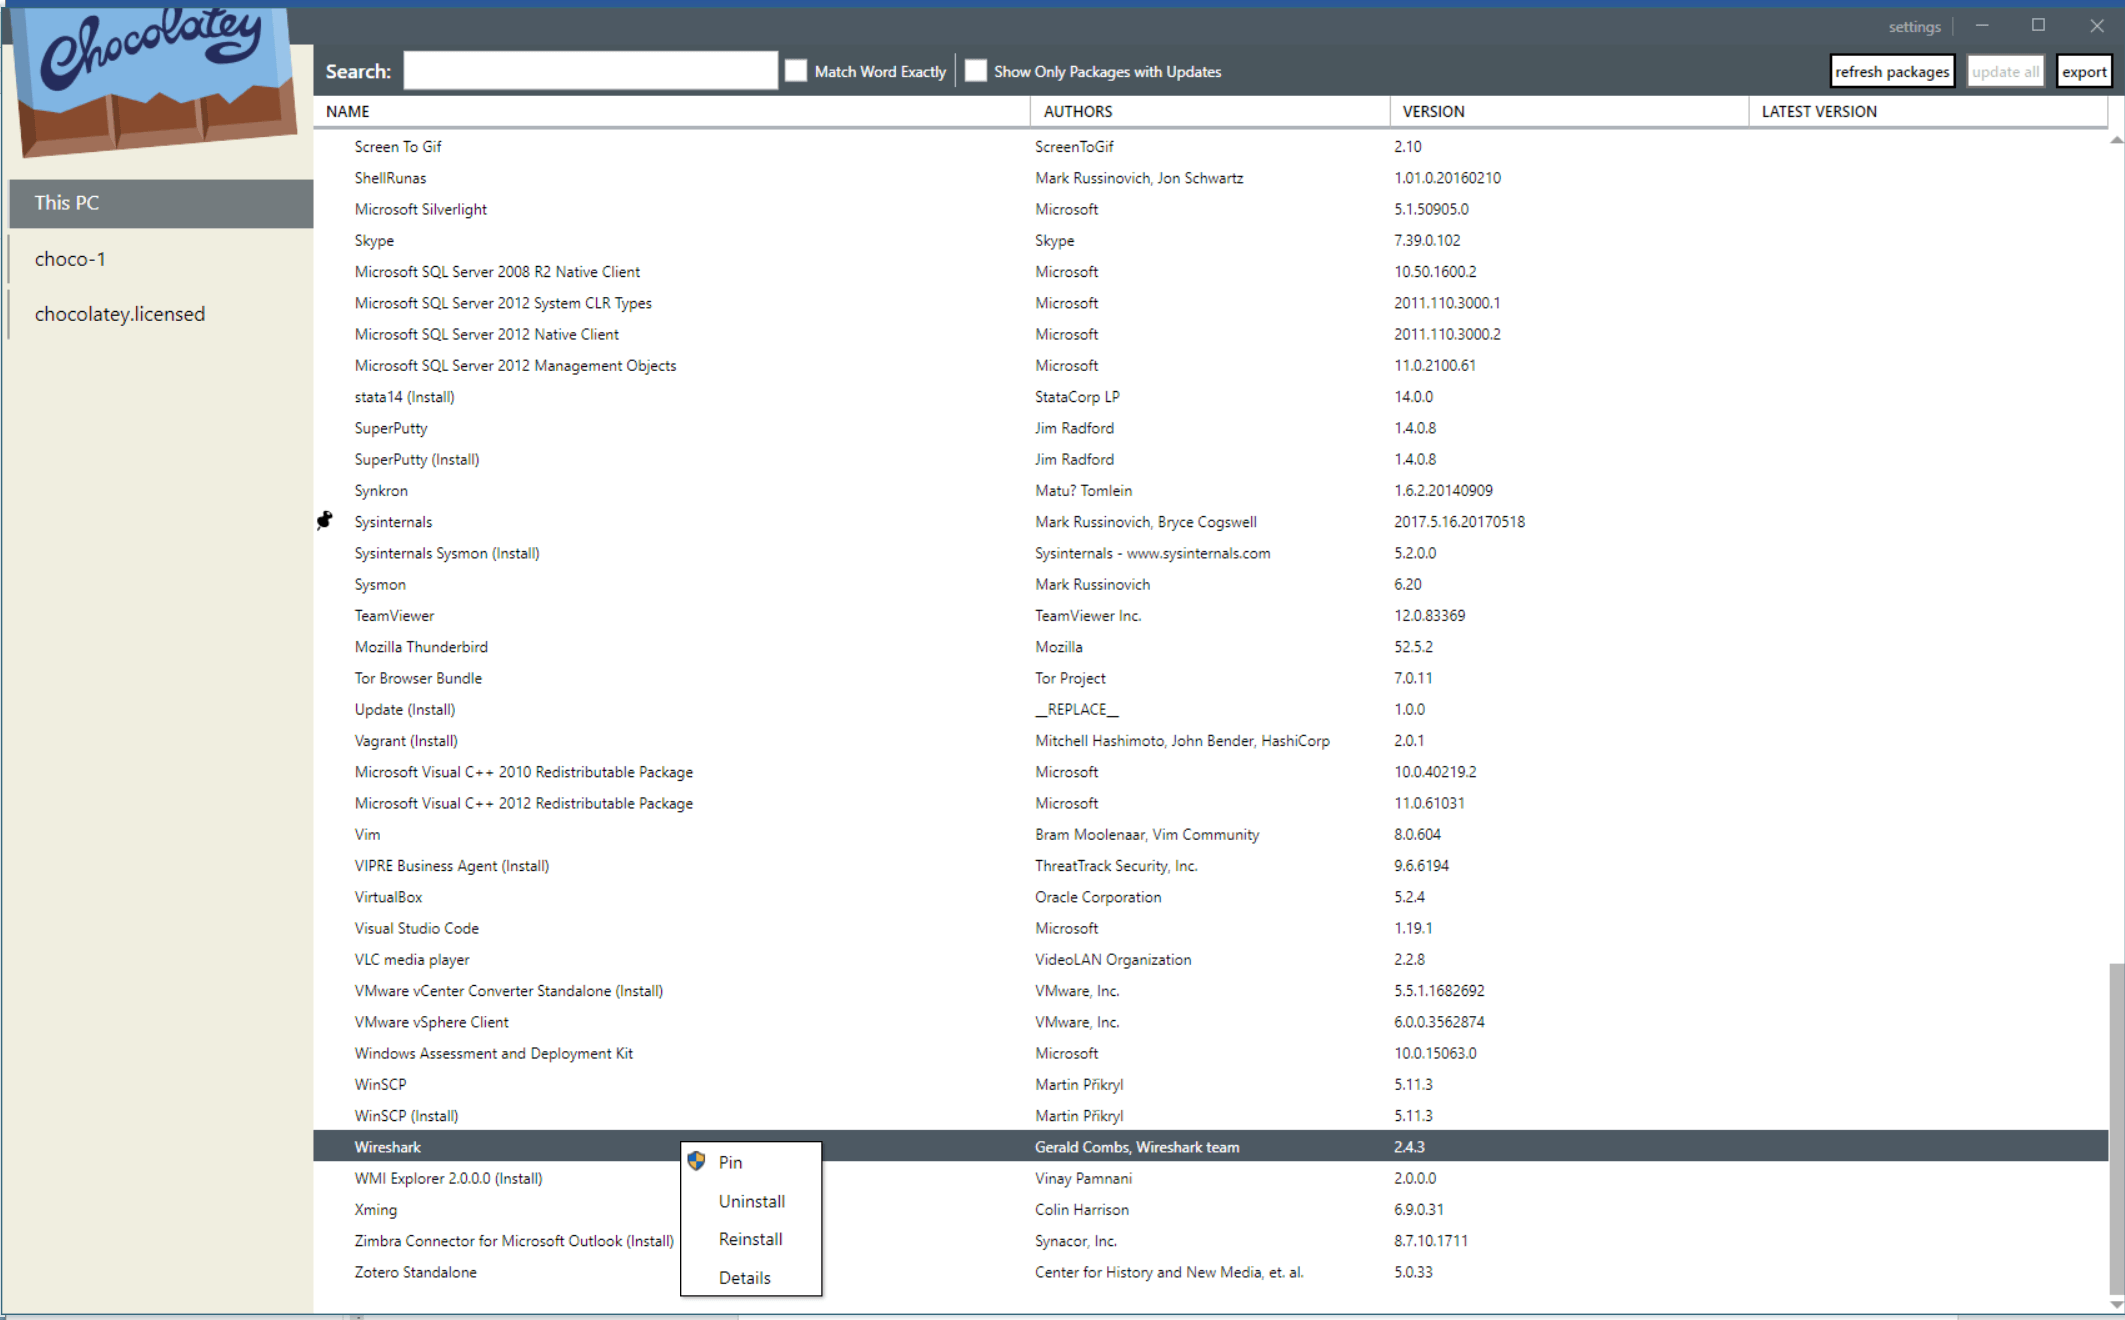Click the scrollbar up arrow
The width and height of the screenshot is (2125, 1320).
click(x=2116, y=141)
